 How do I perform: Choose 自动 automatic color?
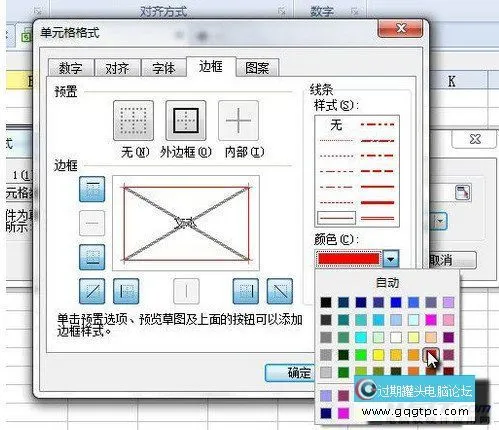click(x=387, y=283)
